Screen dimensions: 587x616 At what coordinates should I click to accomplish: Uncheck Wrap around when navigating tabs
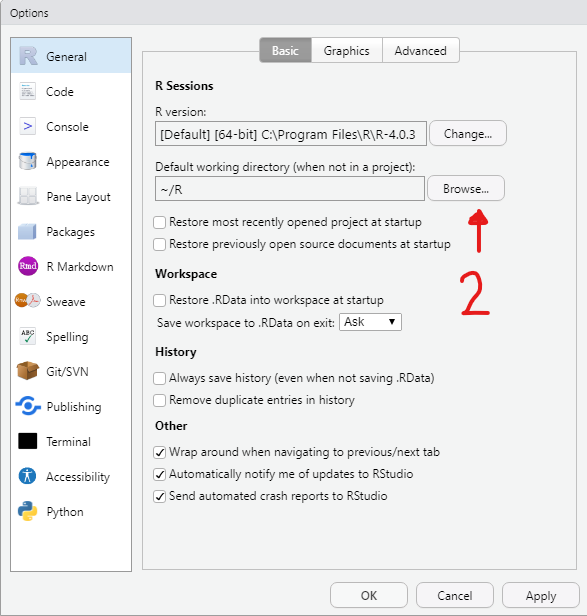(x=160, y=453)
